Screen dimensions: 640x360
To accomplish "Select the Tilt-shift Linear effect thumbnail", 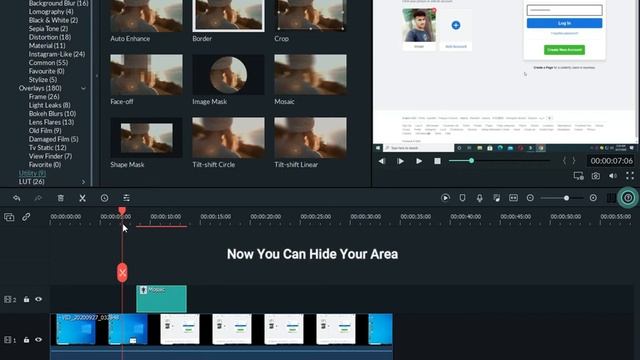I will (x=310, y=138).
